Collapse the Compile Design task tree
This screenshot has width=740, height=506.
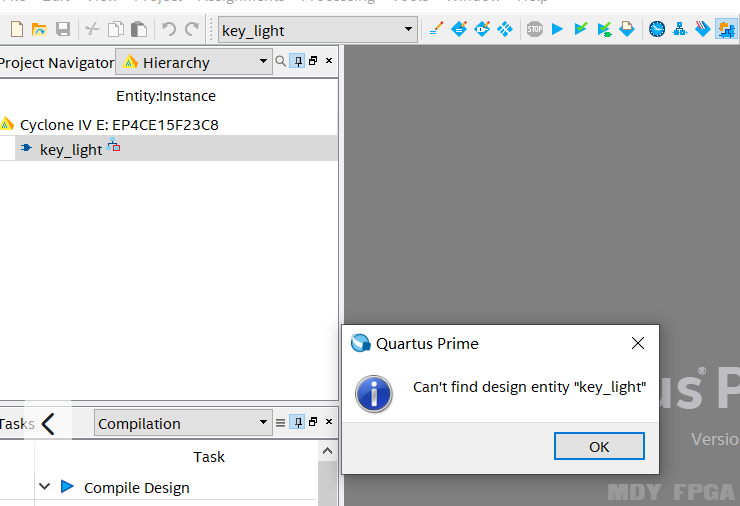[44, 487]
